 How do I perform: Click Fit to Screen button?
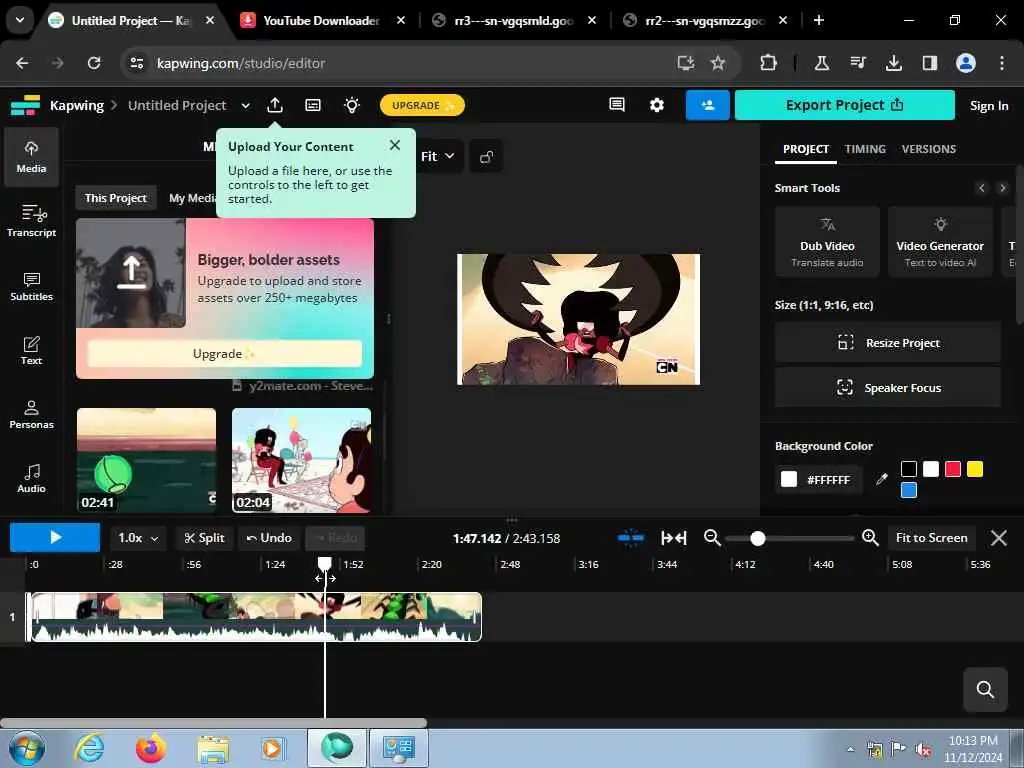[x=931, y=537]
